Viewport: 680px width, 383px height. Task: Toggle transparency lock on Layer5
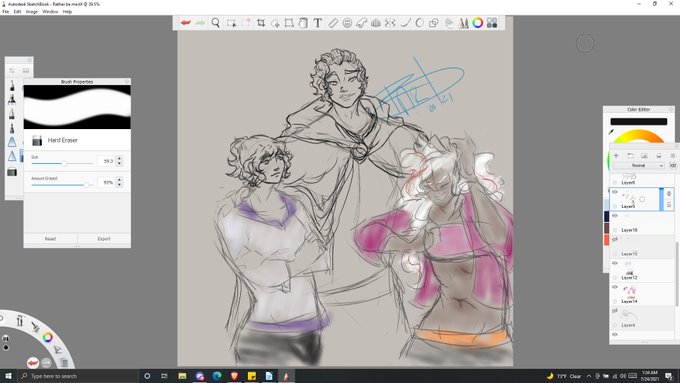(x=615, y=206)
